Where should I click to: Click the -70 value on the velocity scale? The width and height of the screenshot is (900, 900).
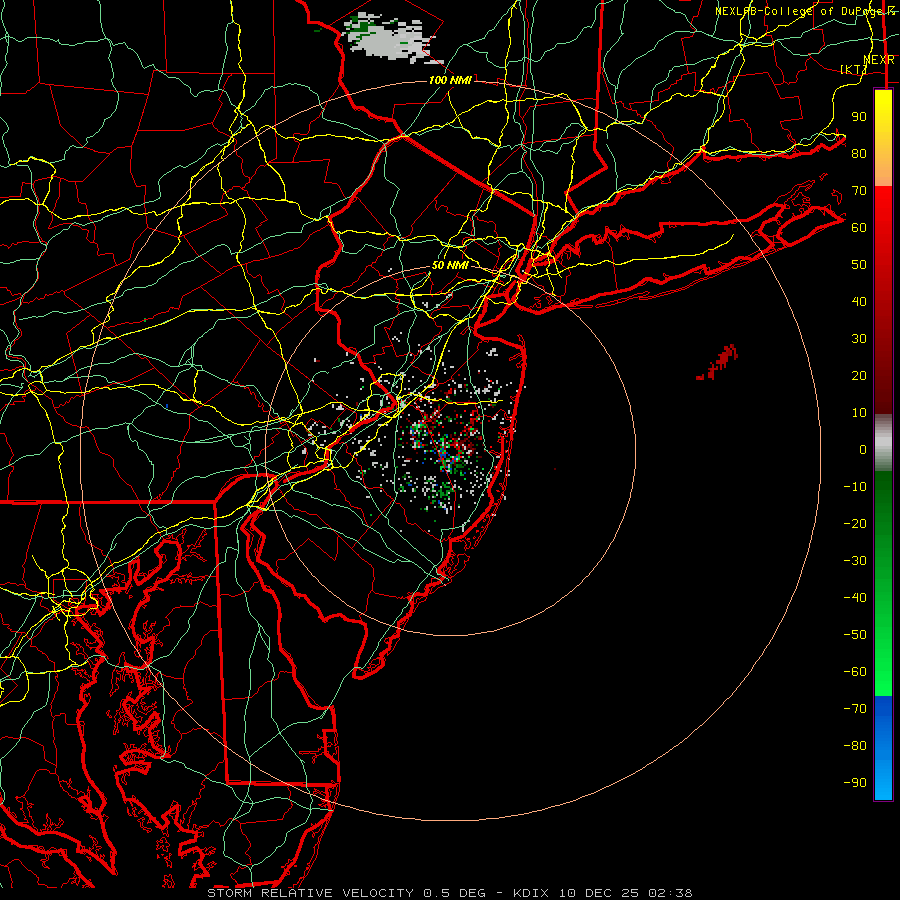pyautogui.click(x=855, y=708)
